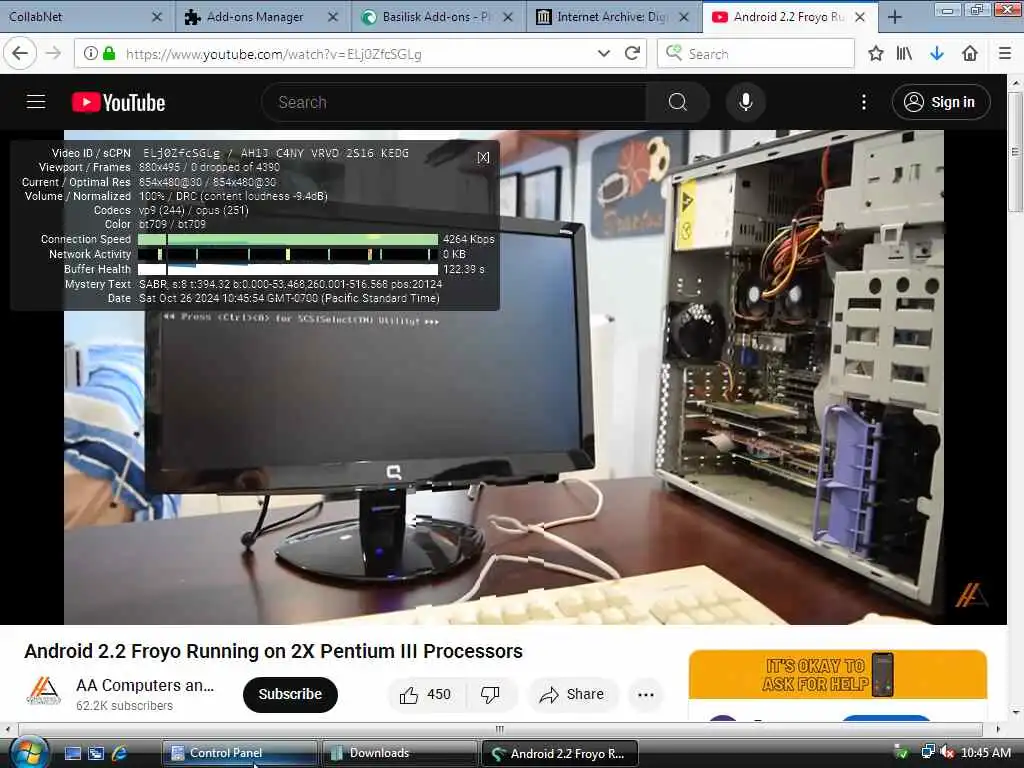Dislike the video with thumbs down
1024x768 pixels.
tap(490, 694)
